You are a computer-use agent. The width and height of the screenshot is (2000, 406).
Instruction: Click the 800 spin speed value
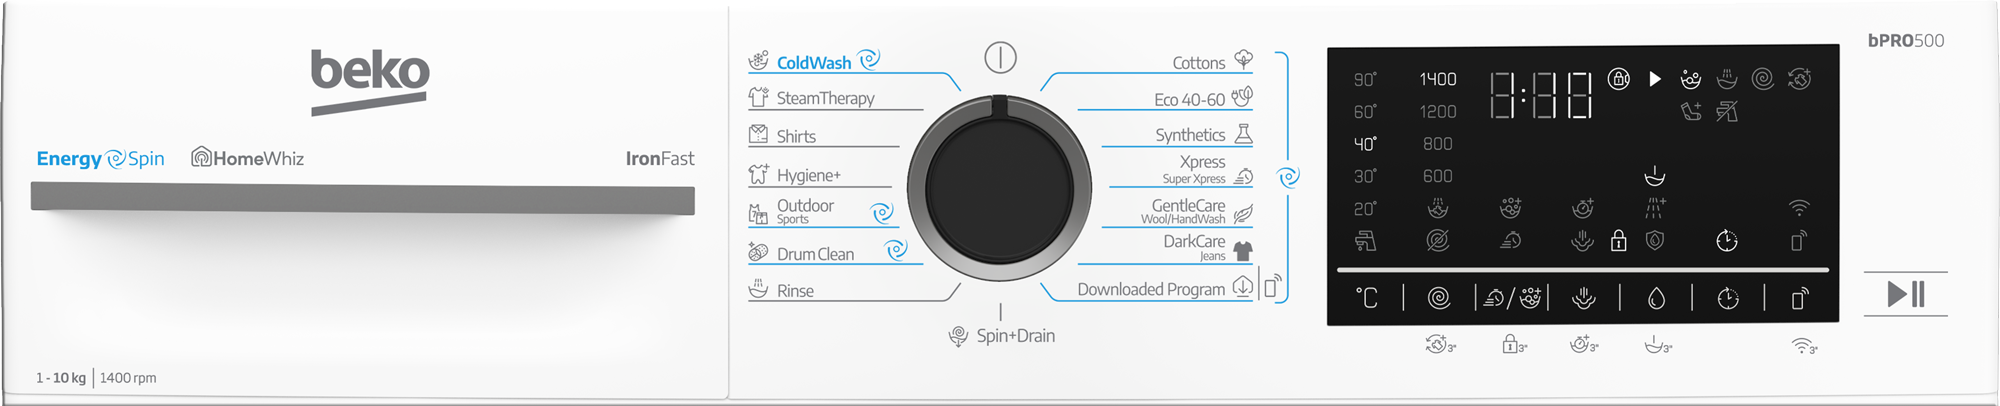1438,144
